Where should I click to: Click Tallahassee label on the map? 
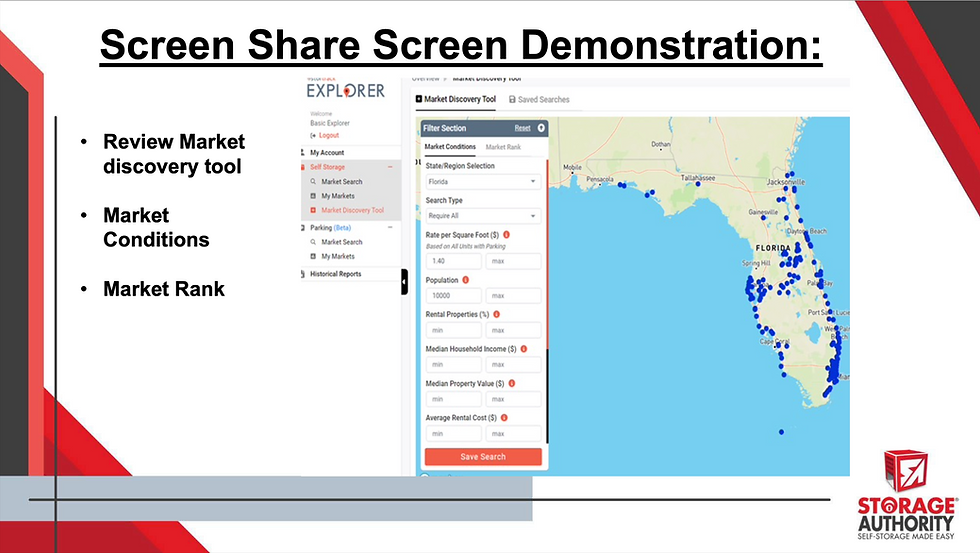coord(698,178)
